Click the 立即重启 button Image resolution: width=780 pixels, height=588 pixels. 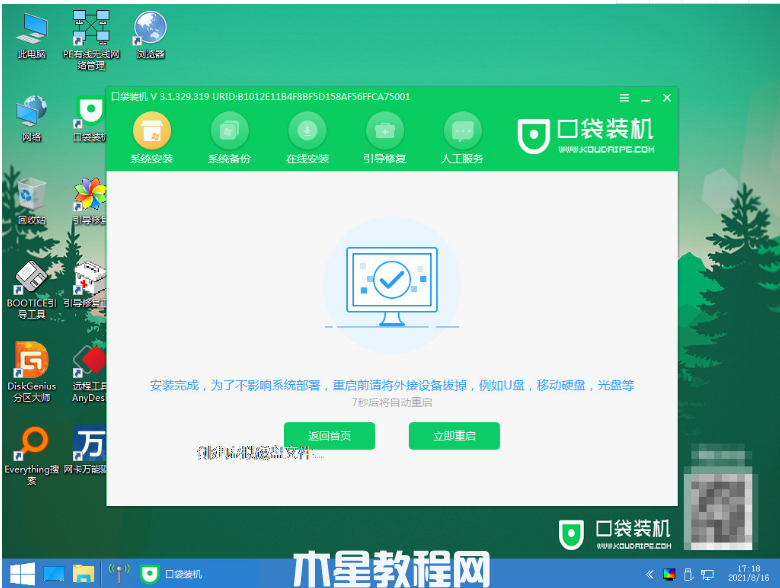click(454, 436)
